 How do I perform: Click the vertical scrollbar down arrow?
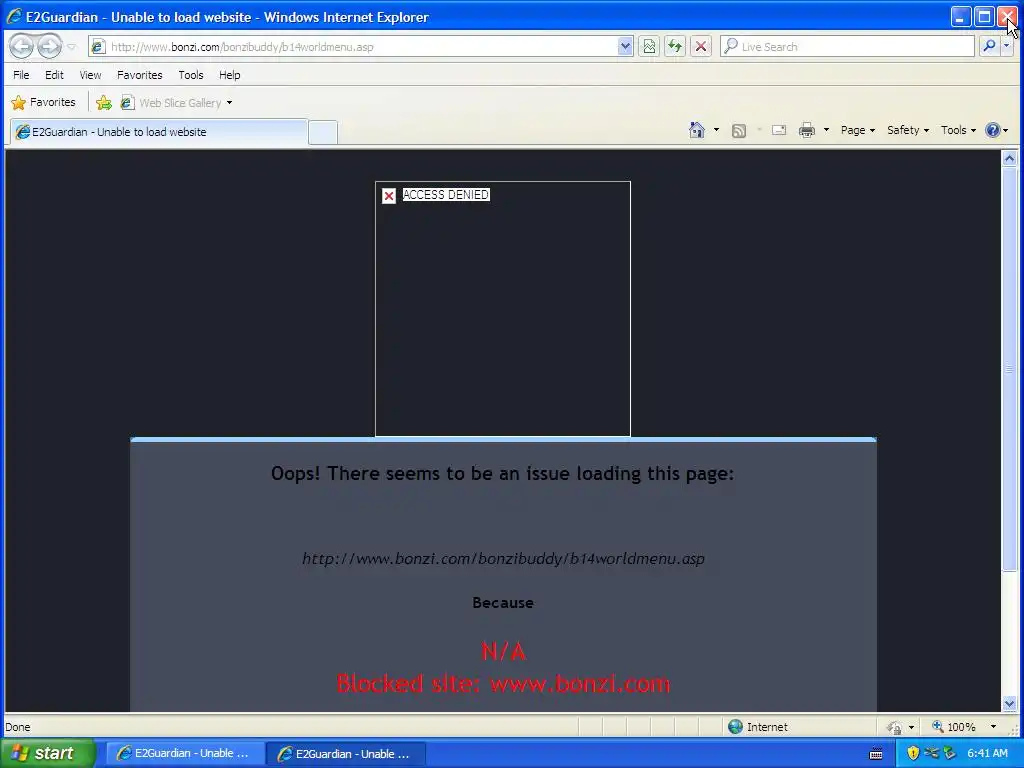[1009, 704]
